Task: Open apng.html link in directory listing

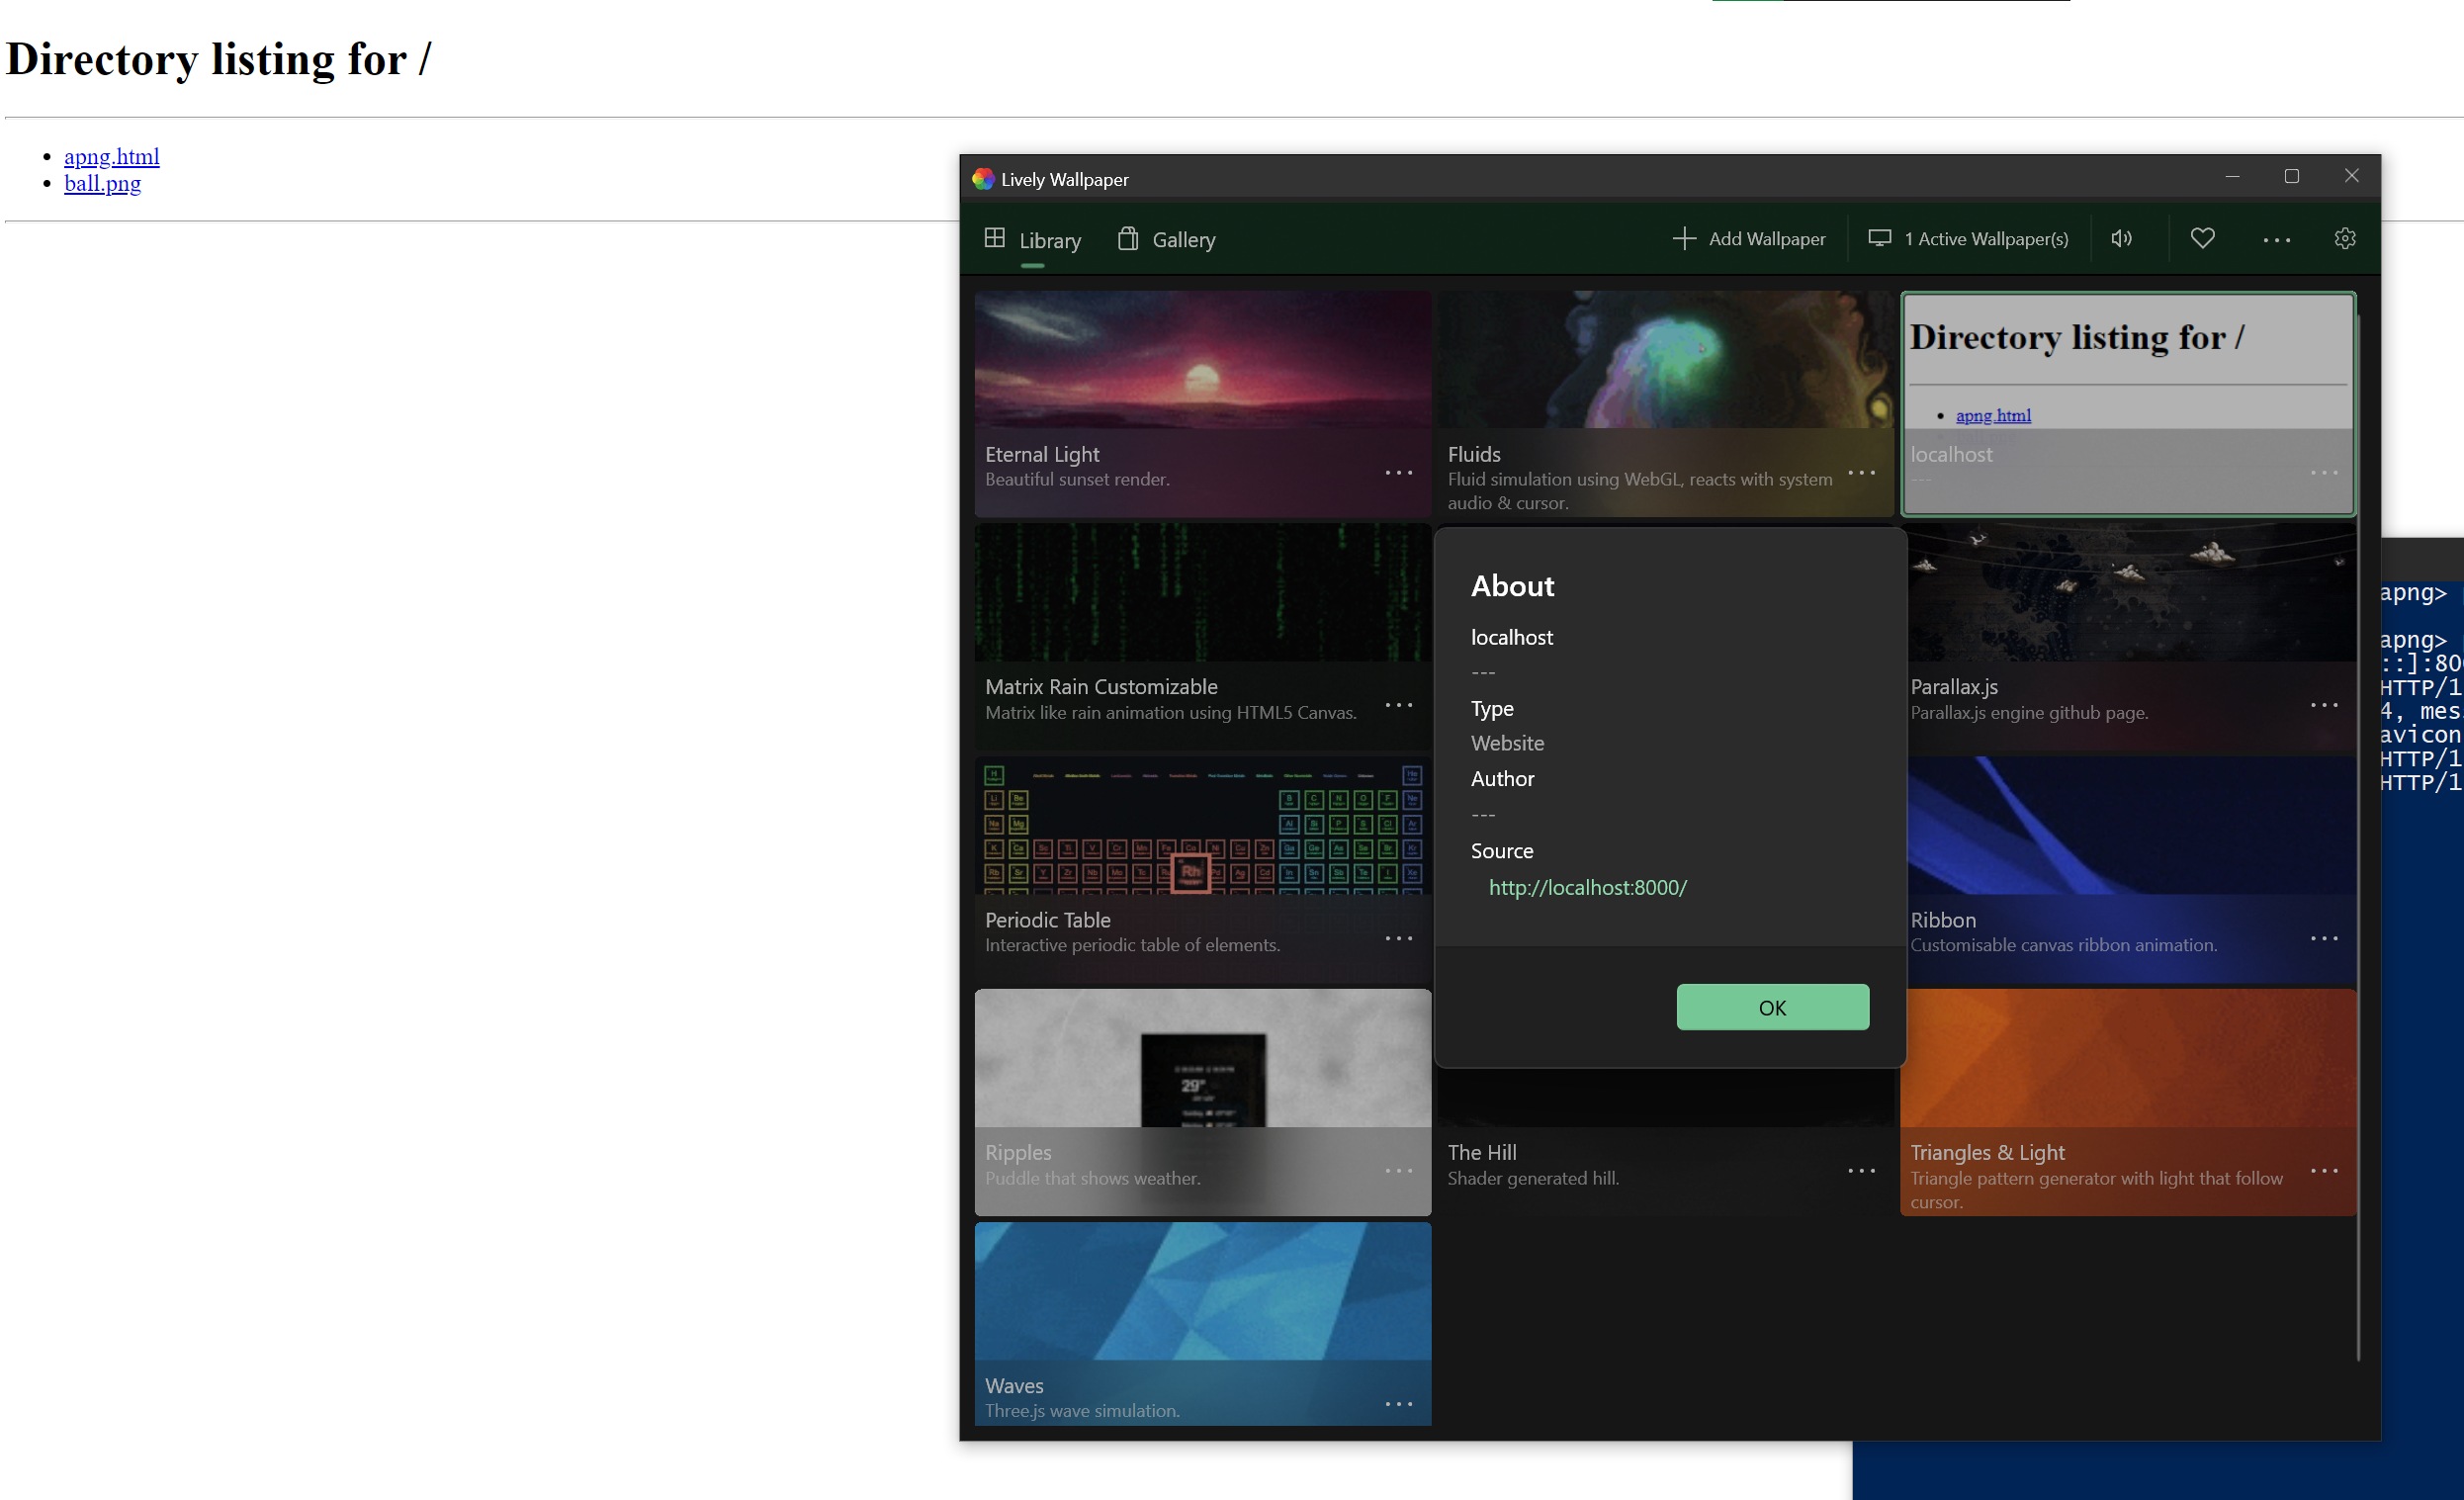Action: click(112, 157)
